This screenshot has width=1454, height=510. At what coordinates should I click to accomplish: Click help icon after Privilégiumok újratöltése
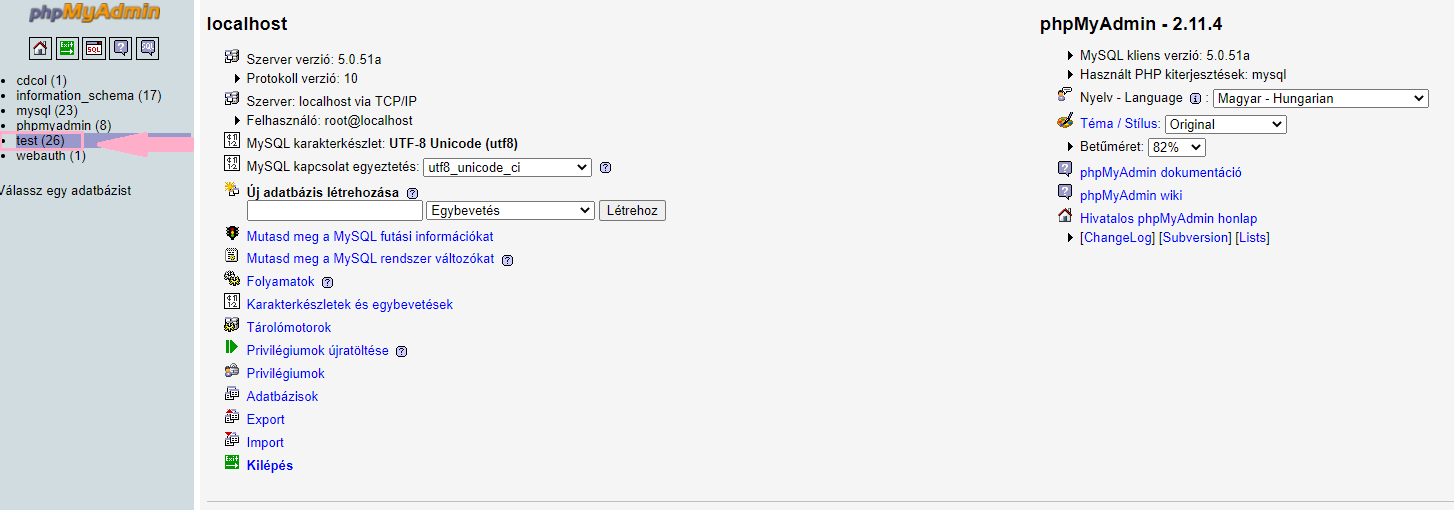click(401, 352)
